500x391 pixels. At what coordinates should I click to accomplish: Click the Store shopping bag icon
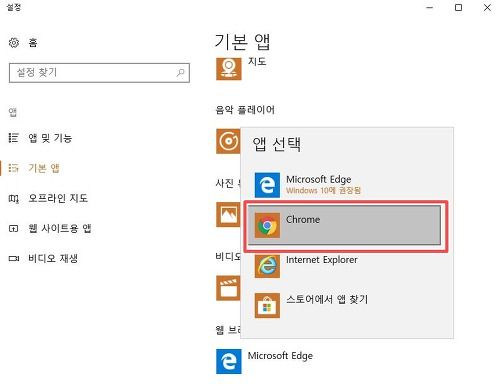tap(267, 306)
